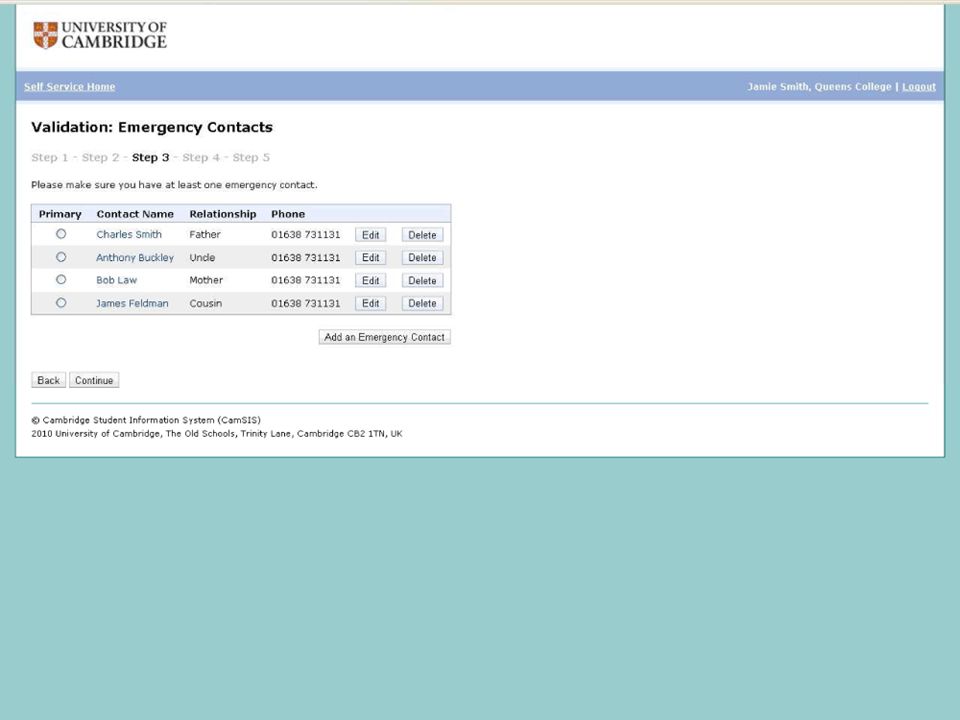Click the Mother relationship cell
This screenshot has height=720, width=960.
(206, 280)
